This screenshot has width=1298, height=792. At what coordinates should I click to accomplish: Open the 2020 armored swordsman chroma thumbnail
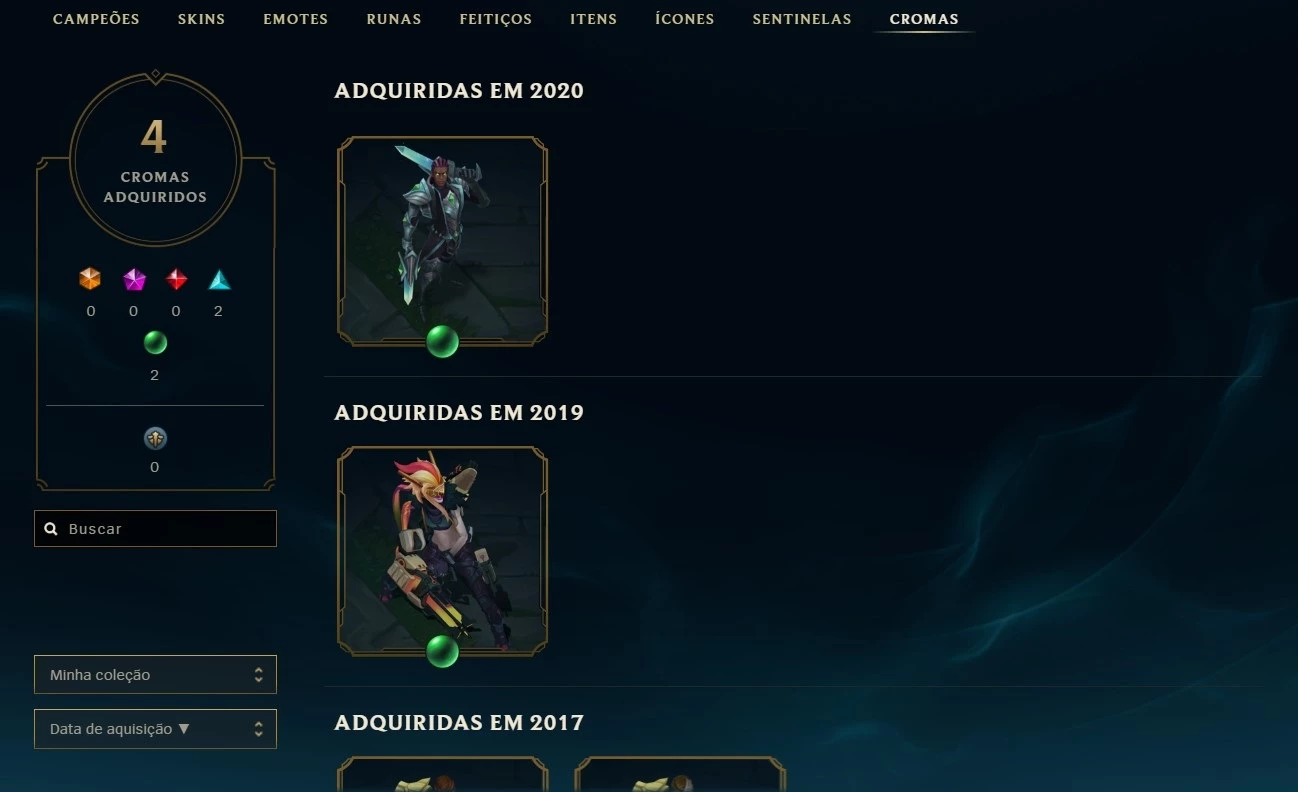click(x=442, y=241)
